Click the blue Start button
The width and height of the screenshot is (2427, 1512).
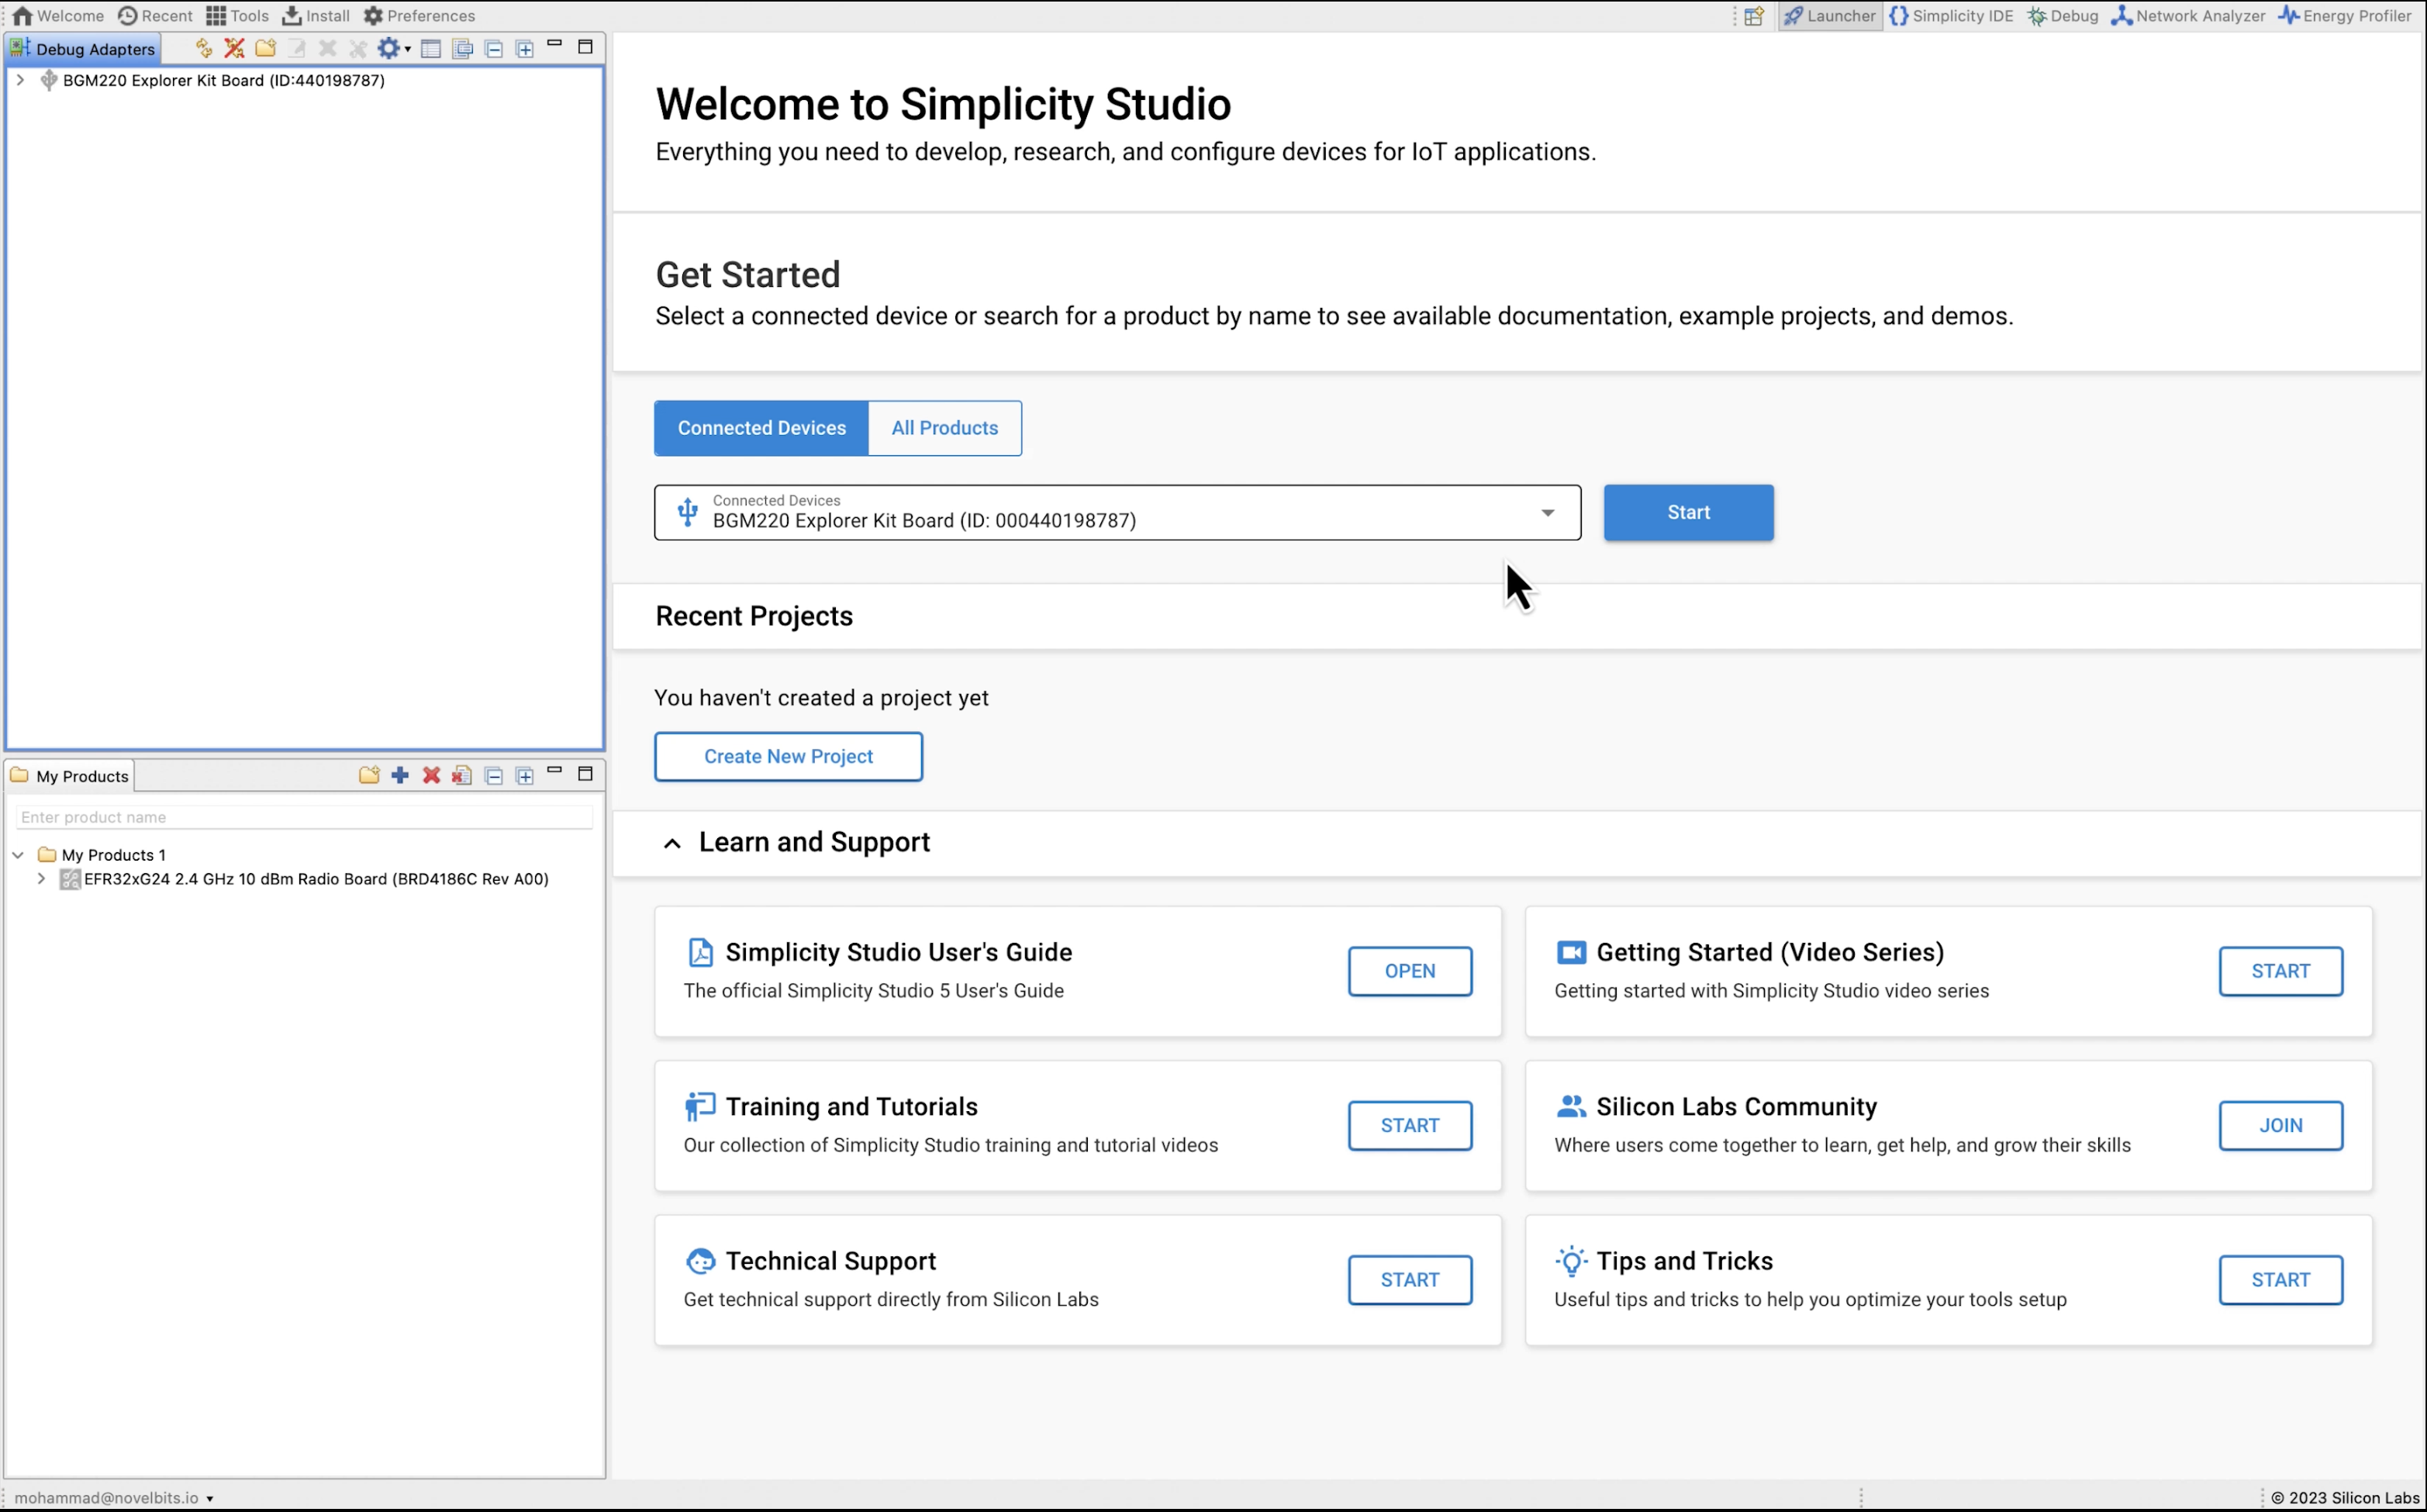pyautogui.click(x=1688, y=513)
